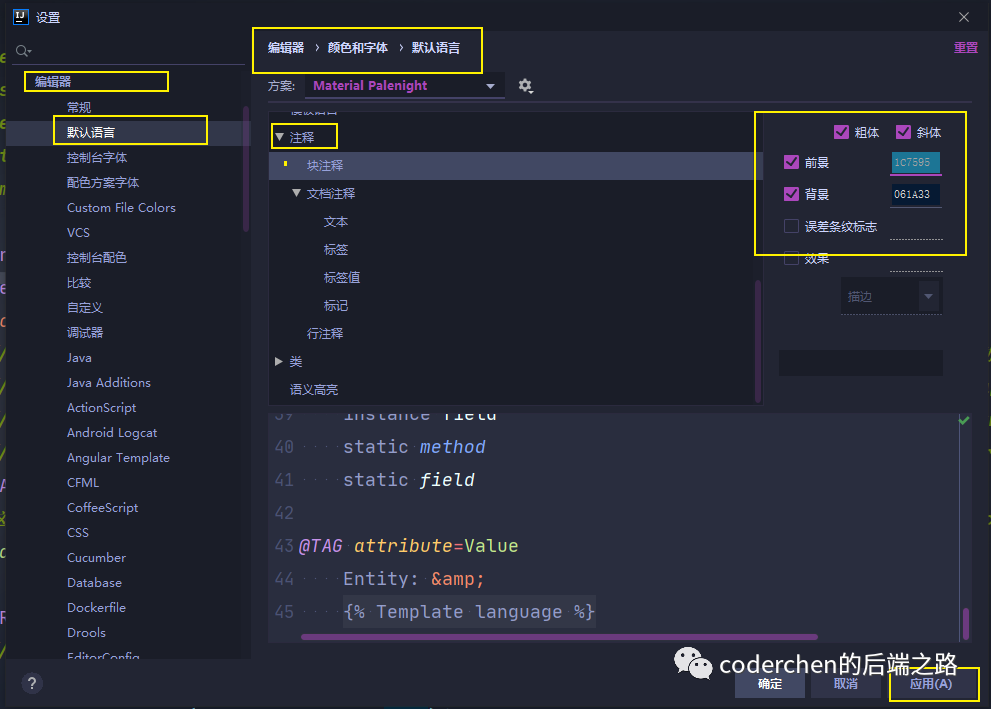
Task: Click '@TAG' in the preview code
Action: 320,546
